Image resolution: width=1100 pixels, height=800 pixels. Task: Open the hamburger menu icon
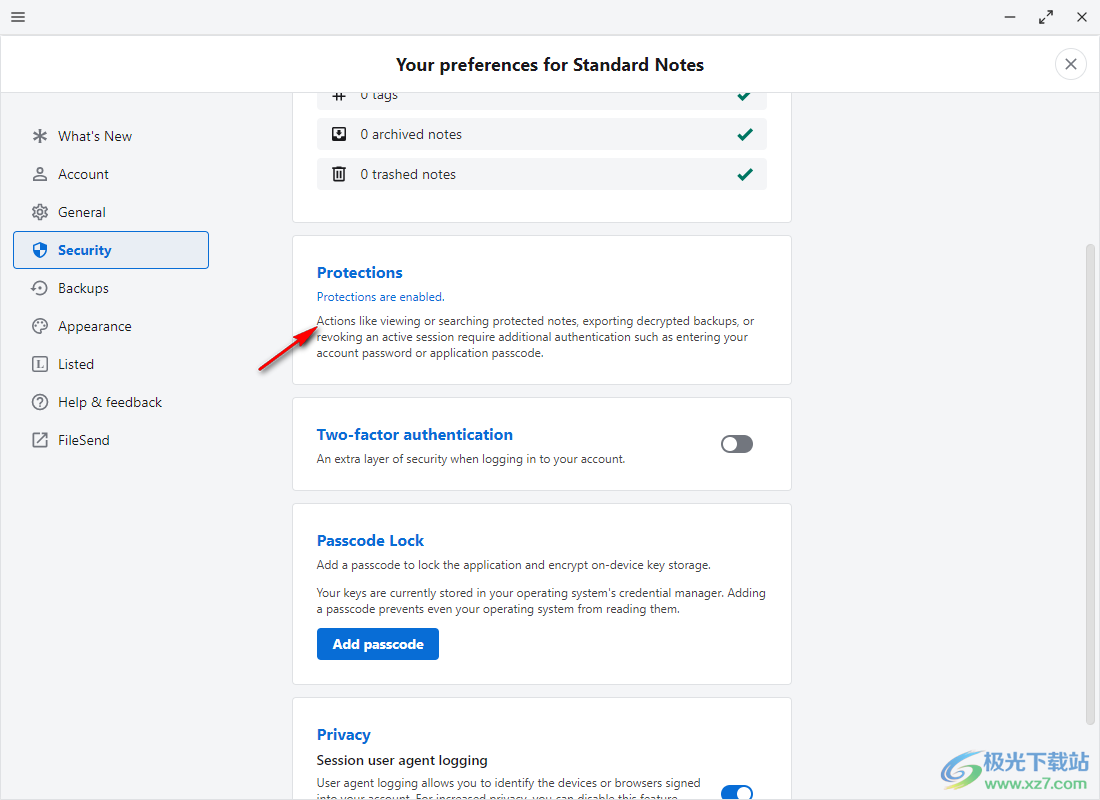[x=18, y=17]
